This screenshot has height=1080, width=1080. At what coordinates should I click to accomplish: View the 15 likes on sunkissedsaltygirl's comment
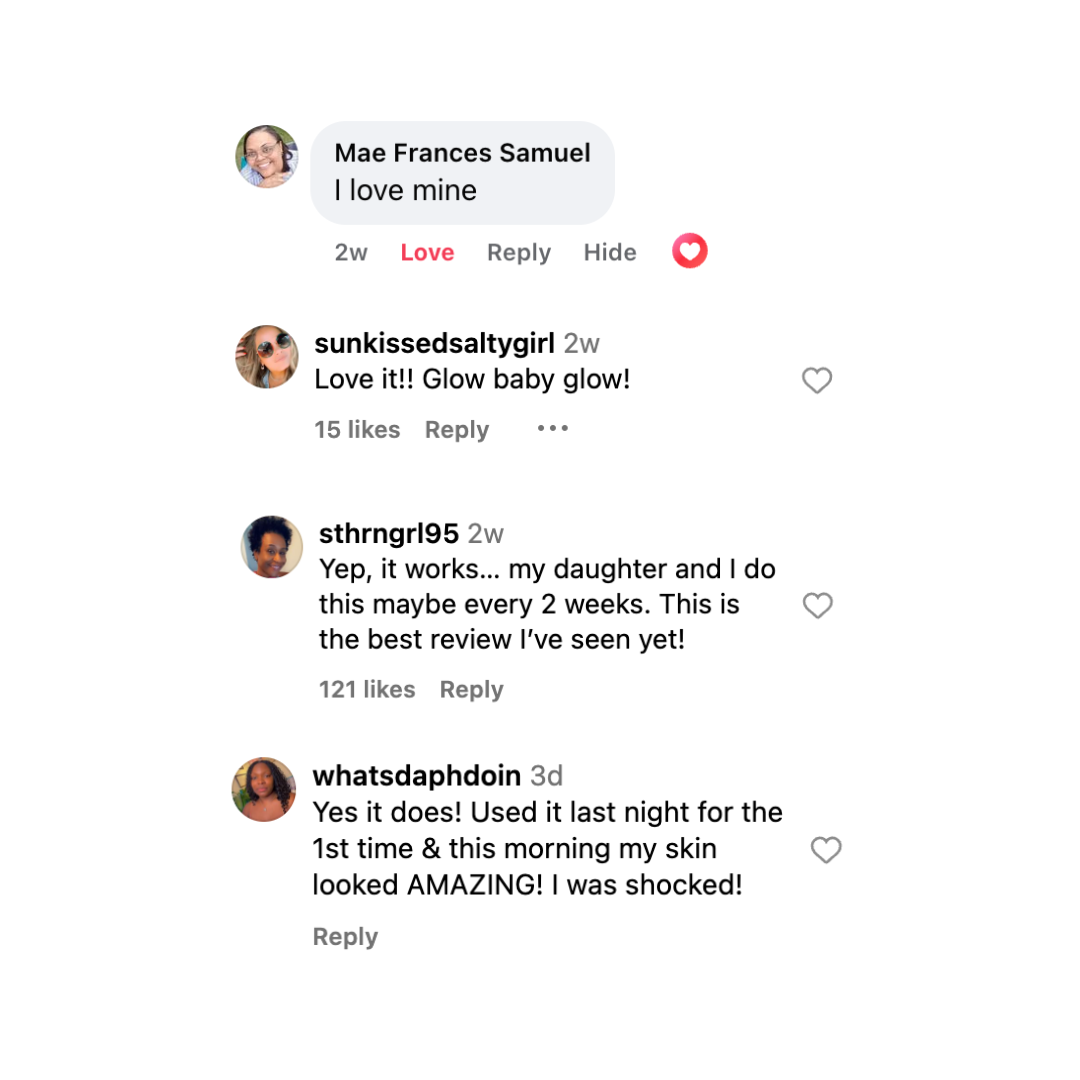pyautogui.click(x=357, y=430)
